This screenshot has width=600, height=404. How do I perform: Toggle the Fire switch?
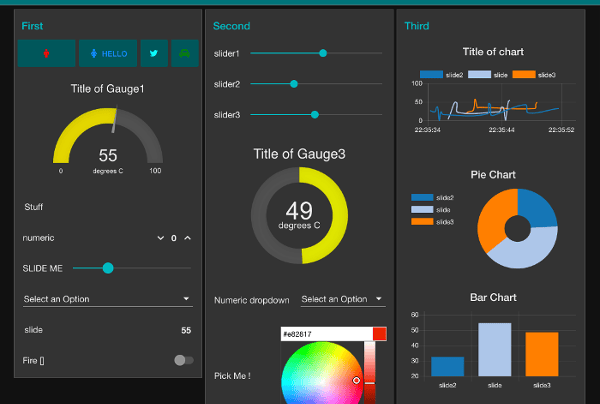point(184,360)
